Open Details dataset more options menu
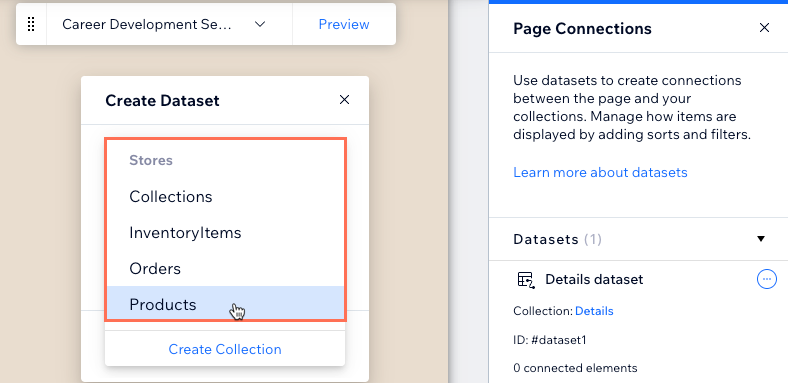This screenshot has width=788, height=383. 766,279
